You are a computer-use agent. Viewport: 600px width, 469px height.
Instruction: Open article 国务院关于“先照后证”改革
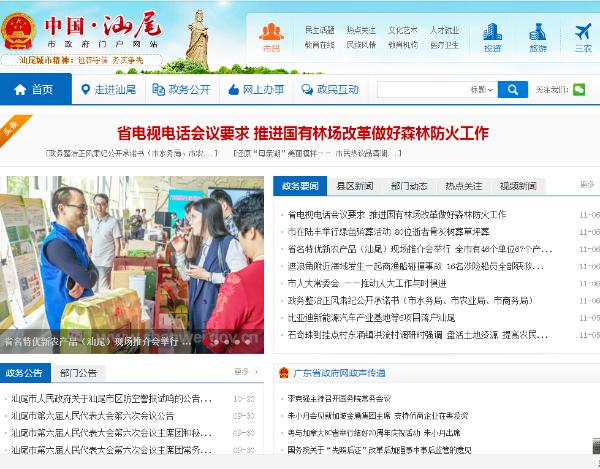pos(380,450)
